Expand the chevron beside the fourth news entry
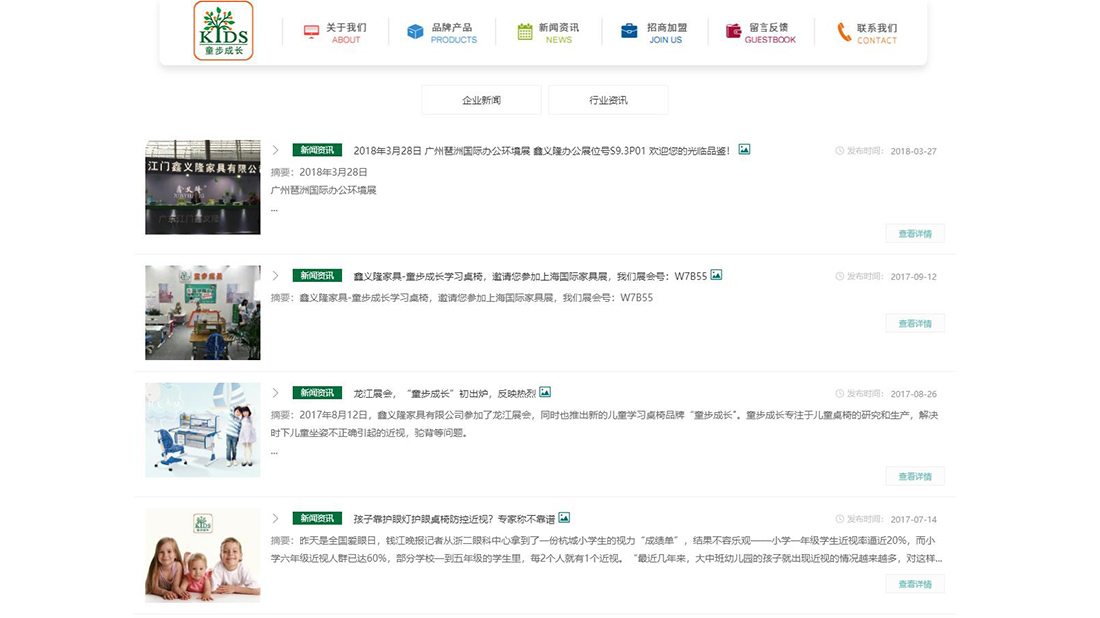This screenshot has width=1100, height=618. (x=276, y=518)
